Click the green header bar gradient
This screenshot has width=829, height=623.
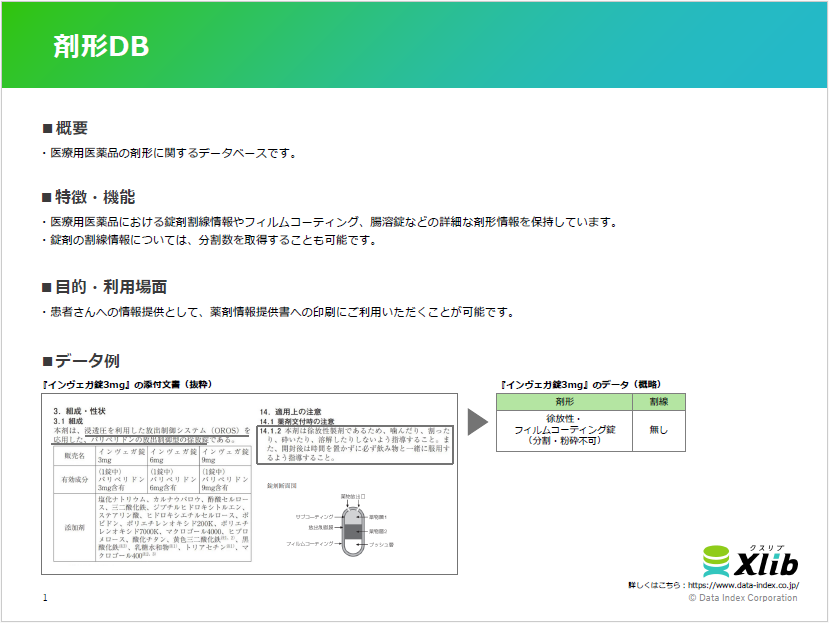[x=414, y=45]
